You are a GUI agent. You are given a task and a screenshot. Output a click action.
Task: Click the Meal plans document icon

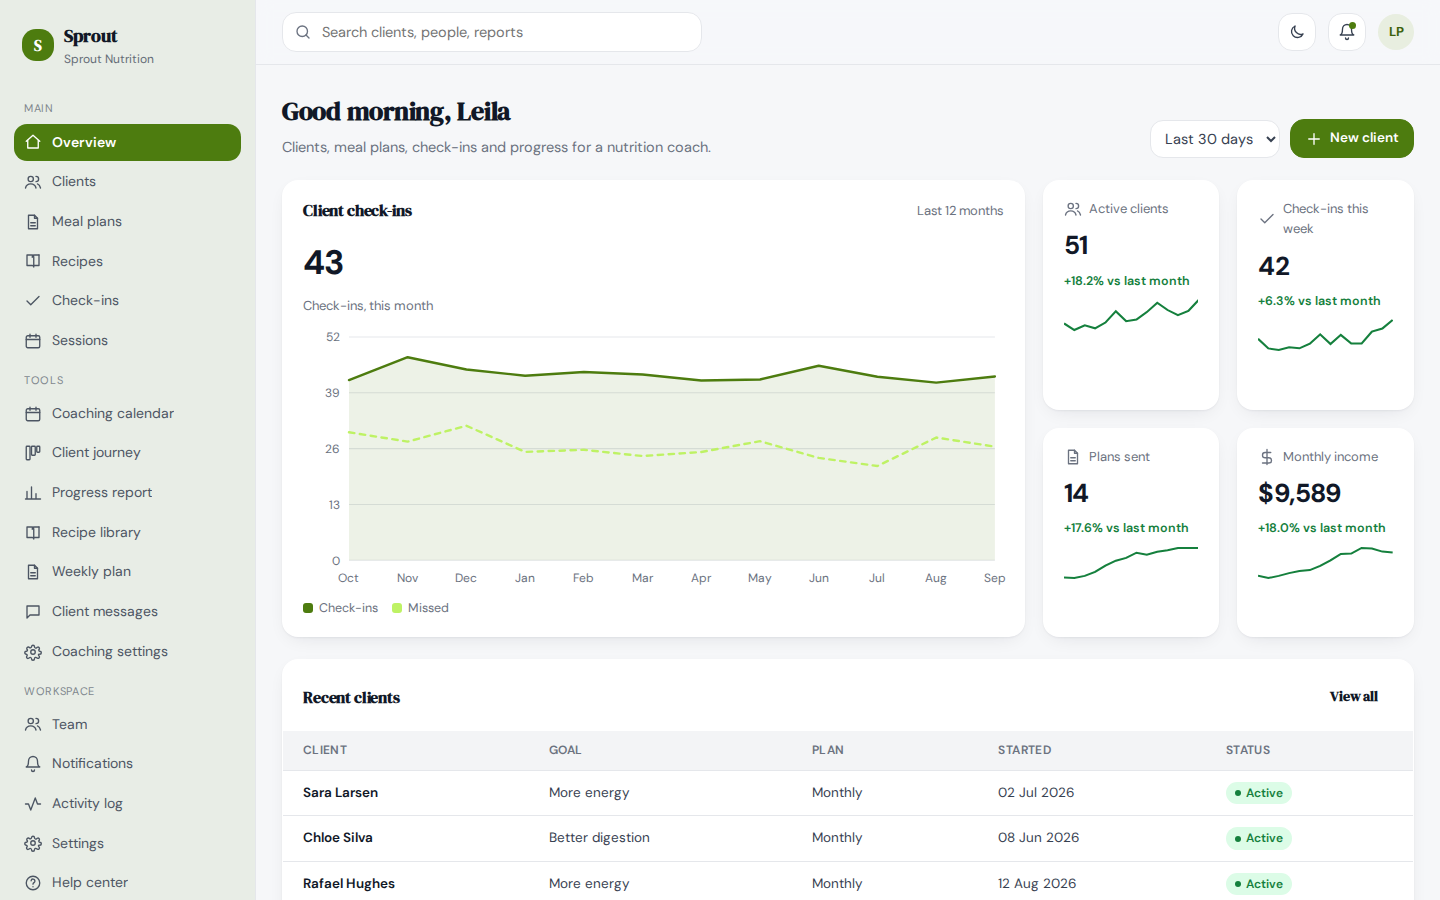33,222
